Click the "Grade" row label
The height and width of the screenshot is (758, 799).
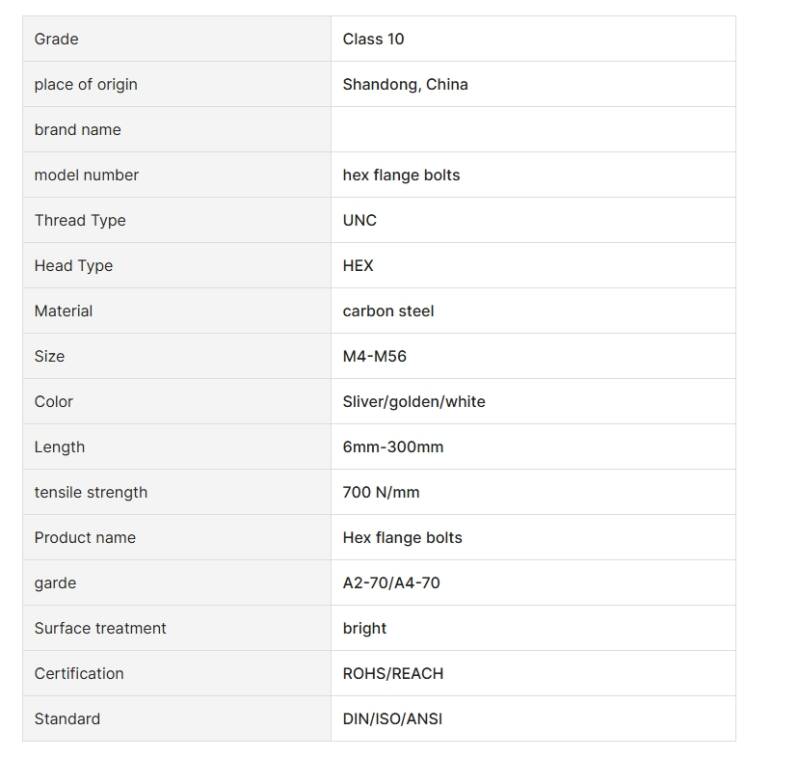pyautogui.click(x=56, y=39)
